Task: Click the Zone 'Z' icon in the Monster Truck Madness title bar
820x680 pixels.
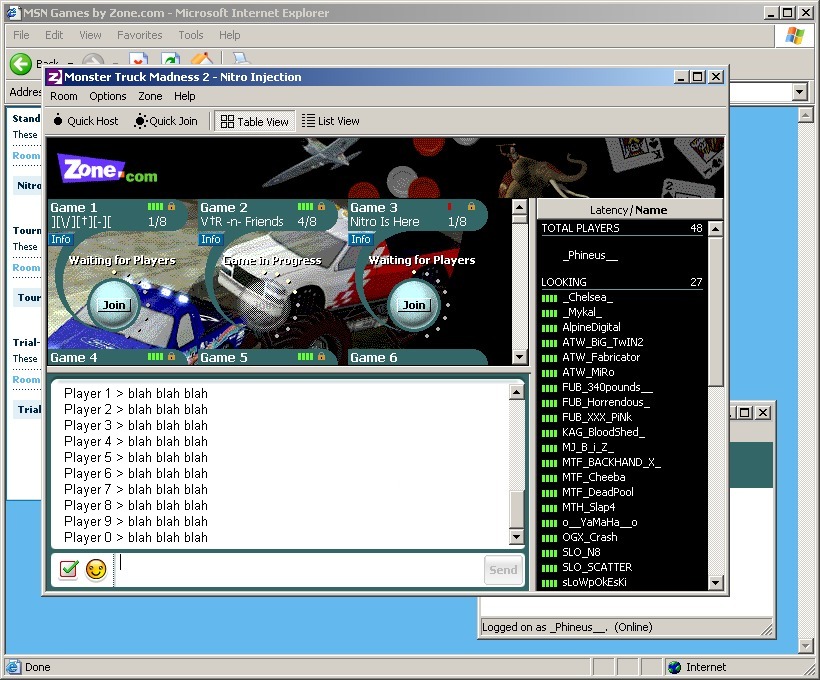Action: point(55,77)
